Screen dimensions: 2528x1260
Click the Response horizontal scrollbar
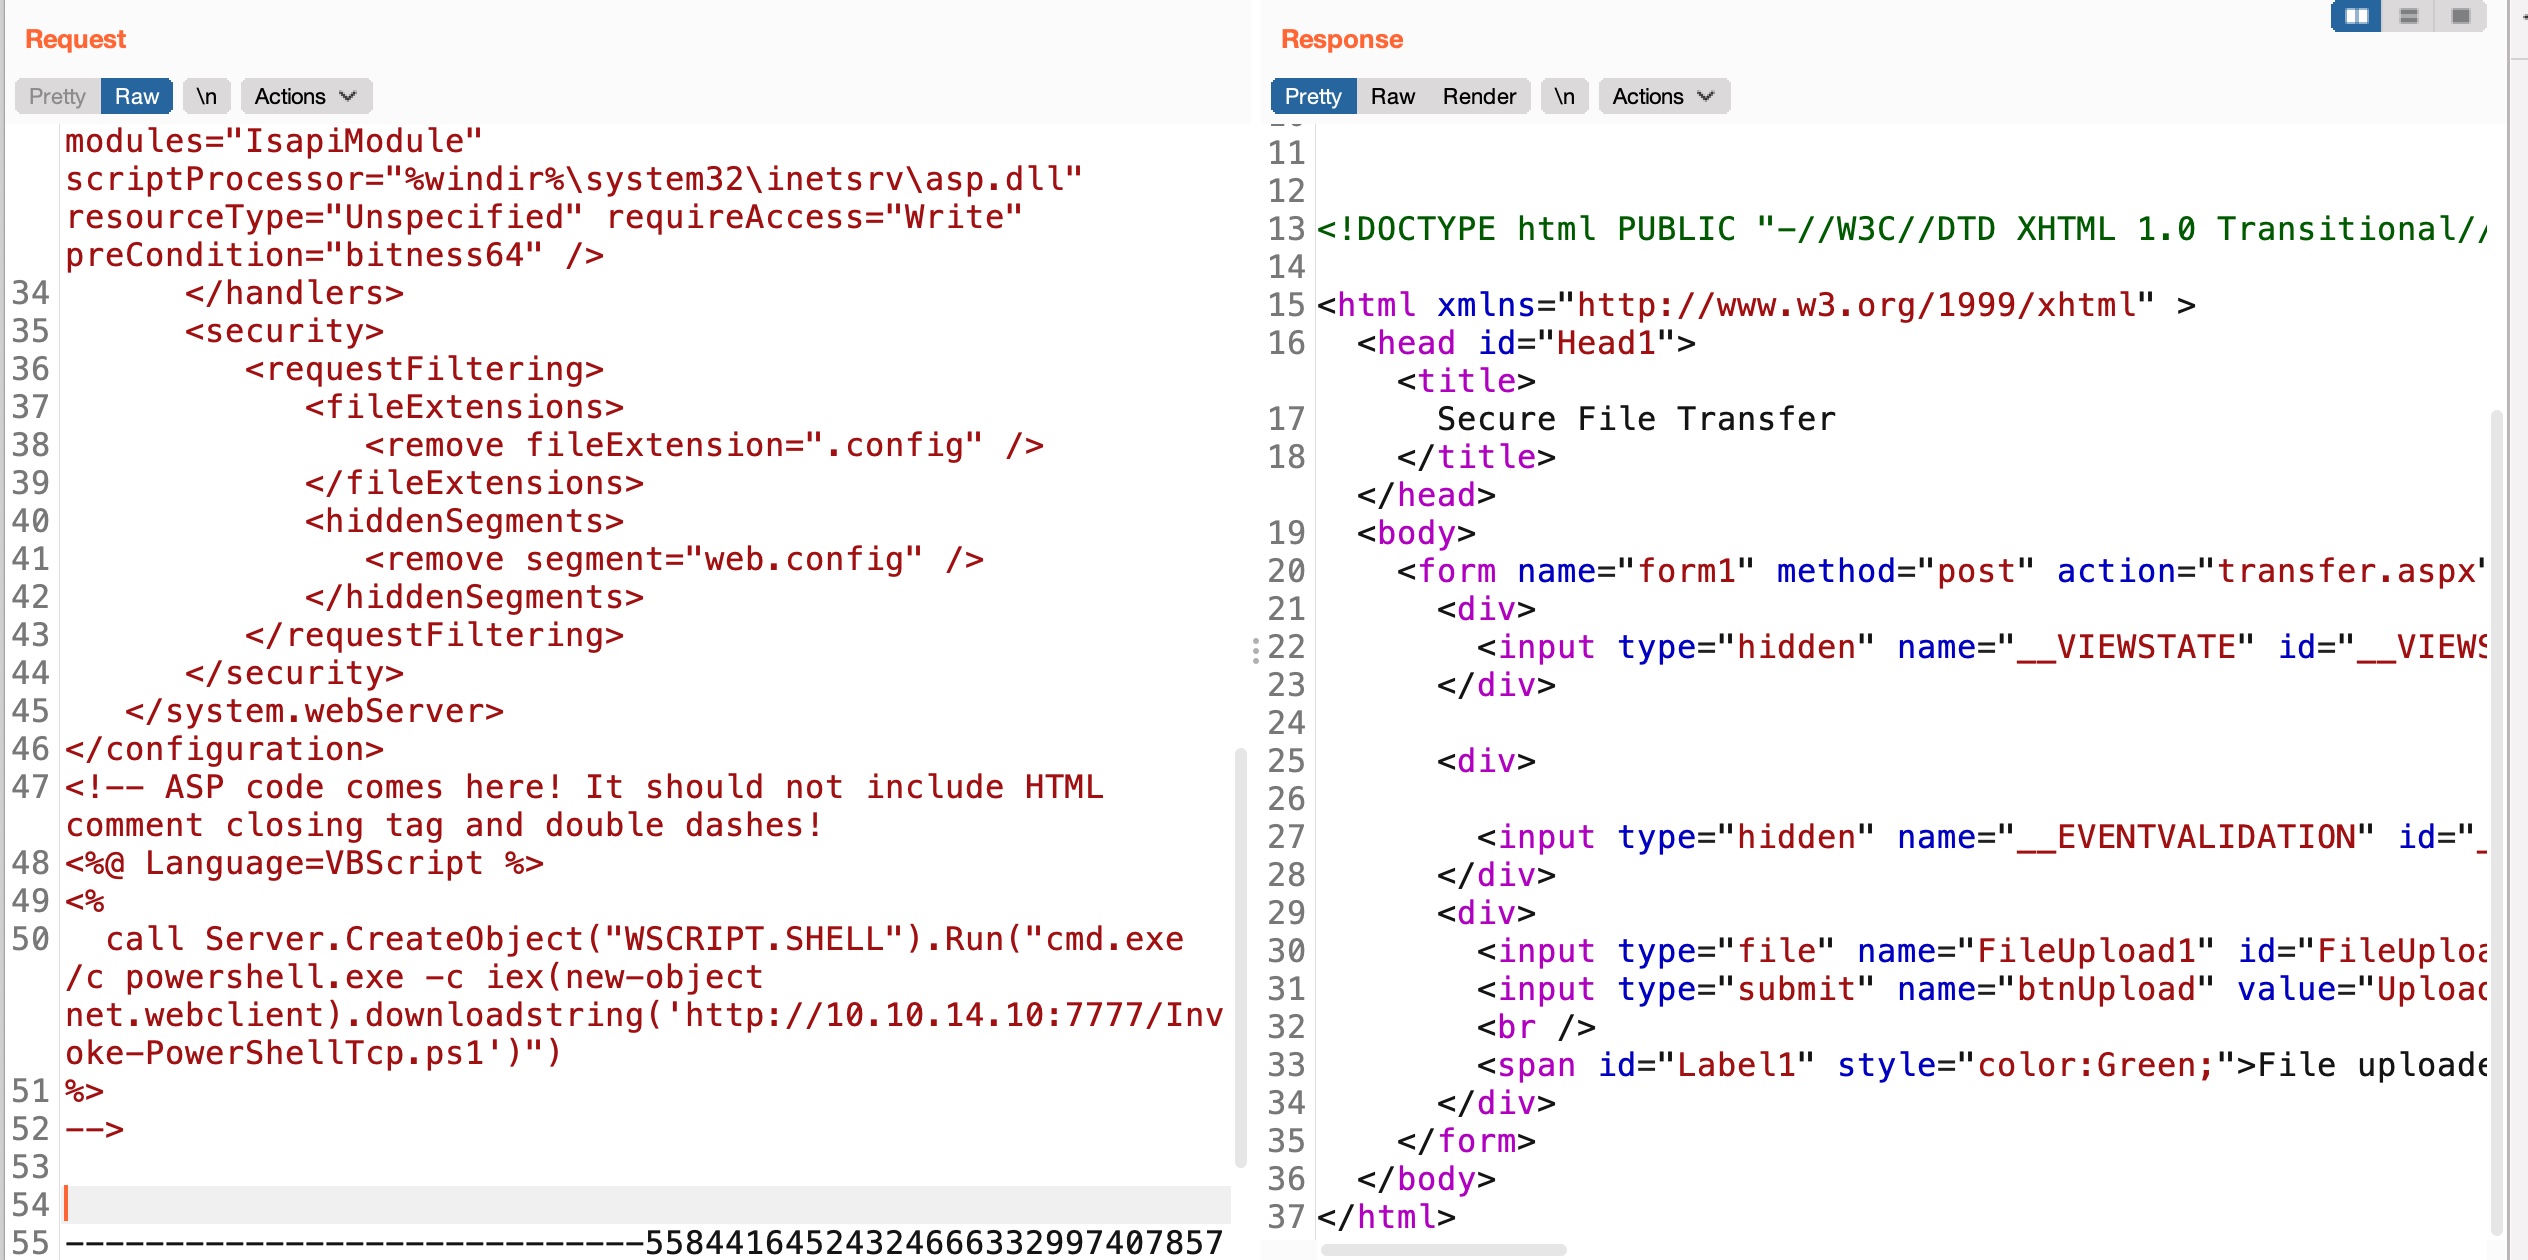[1442, 1249]
